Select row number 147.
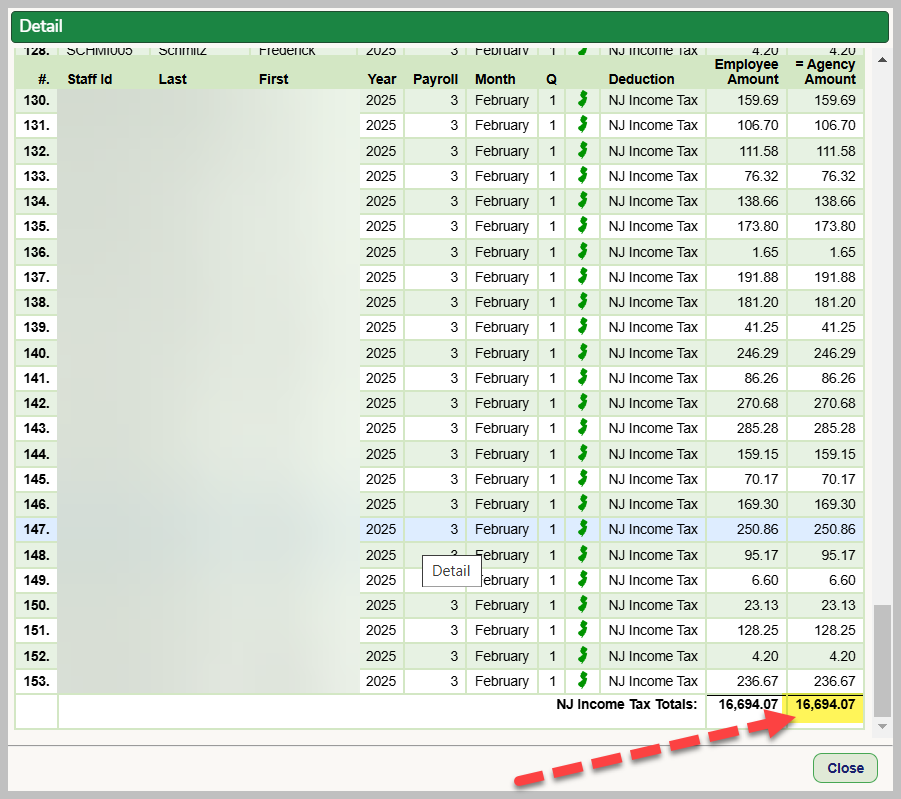The height and width of the screenshot is (799, 901). [37, 529]
